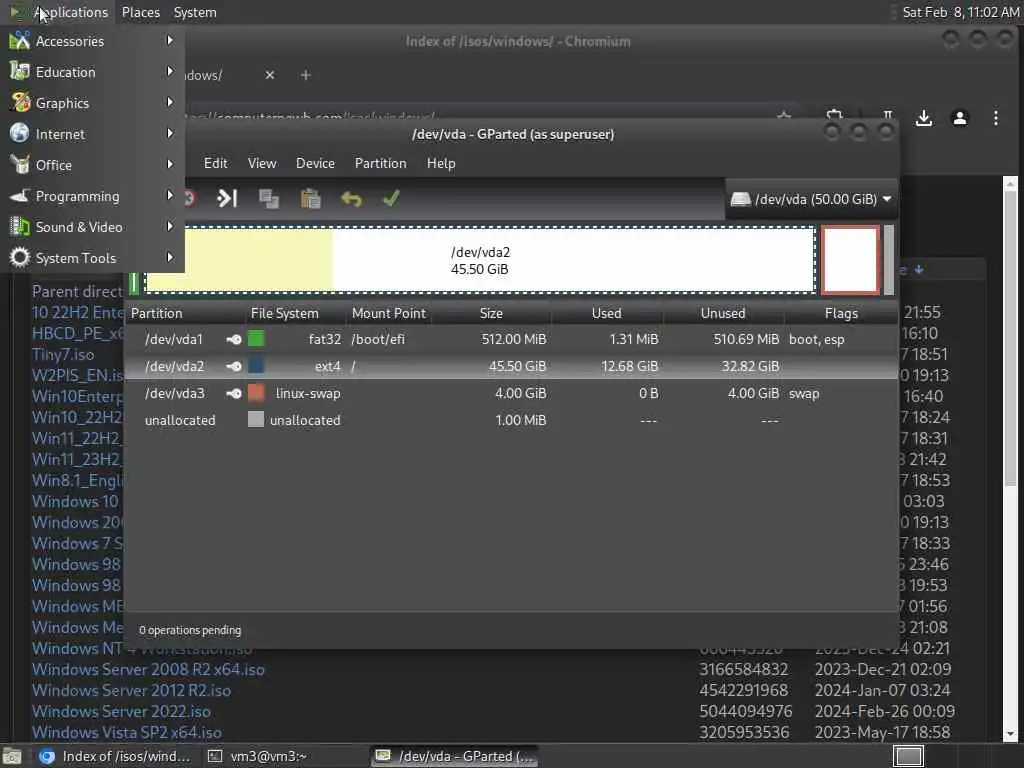Open new Chromium tab with plus
The height and width of the screenshot is (768, 1024).
(x=305, y=75)
